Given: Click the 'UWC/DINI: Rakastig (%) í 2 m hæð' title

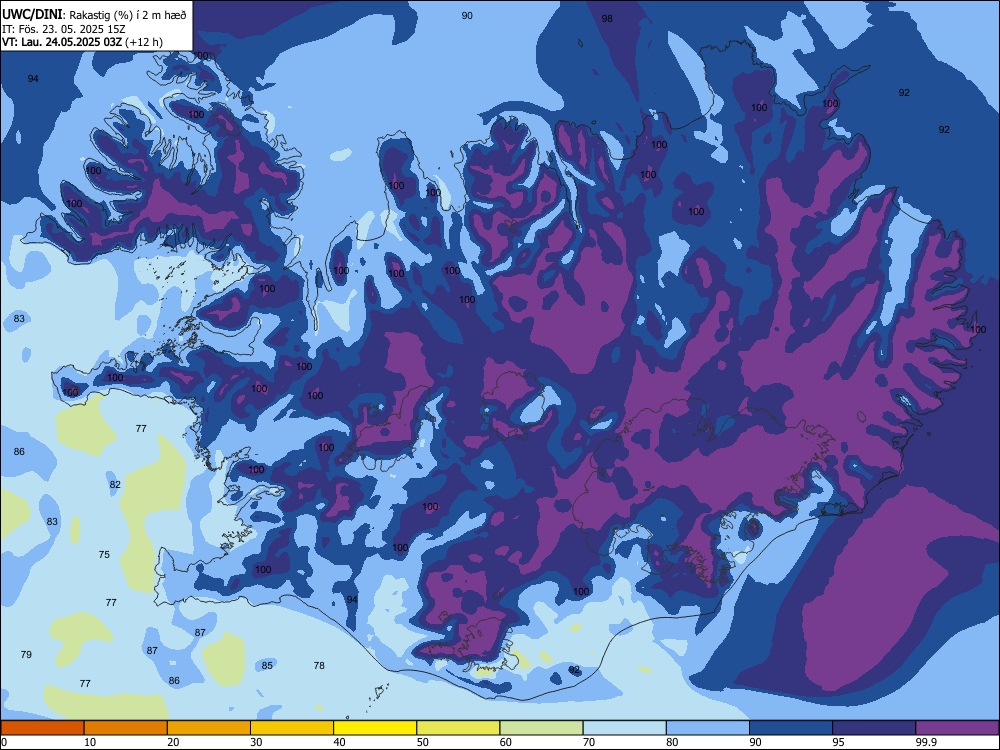Looking at the screenshot, I should tap(94, 14).
